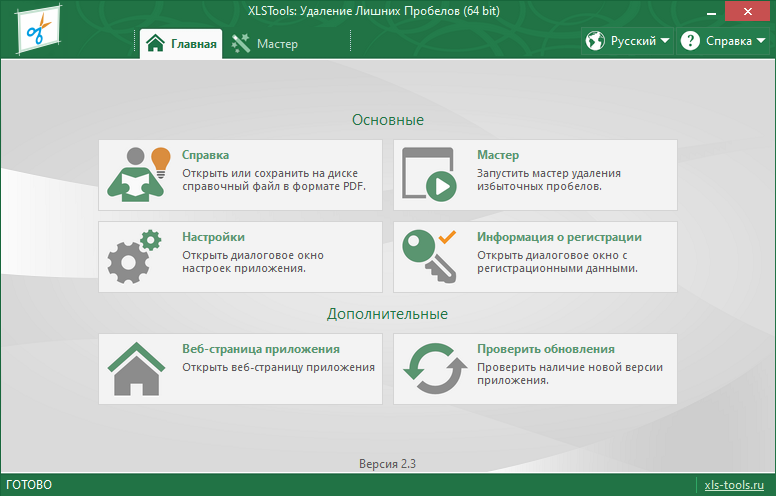Open the xls-tools.ru link in status bar

(x=734, y=485)
